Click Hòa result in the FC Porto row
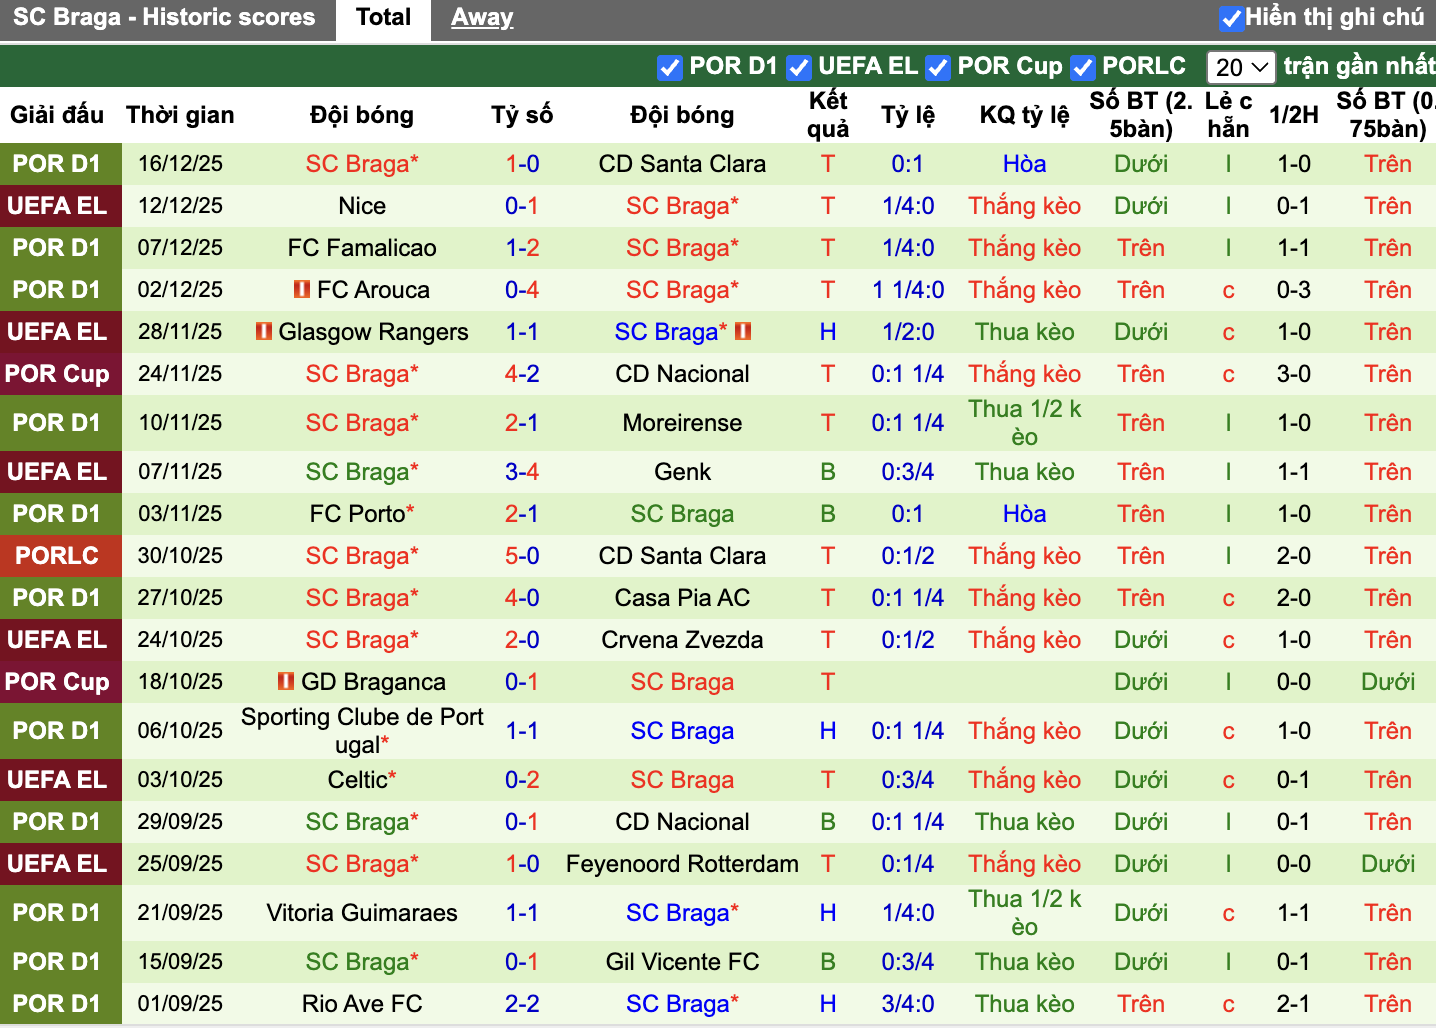 pos(1025,514)
